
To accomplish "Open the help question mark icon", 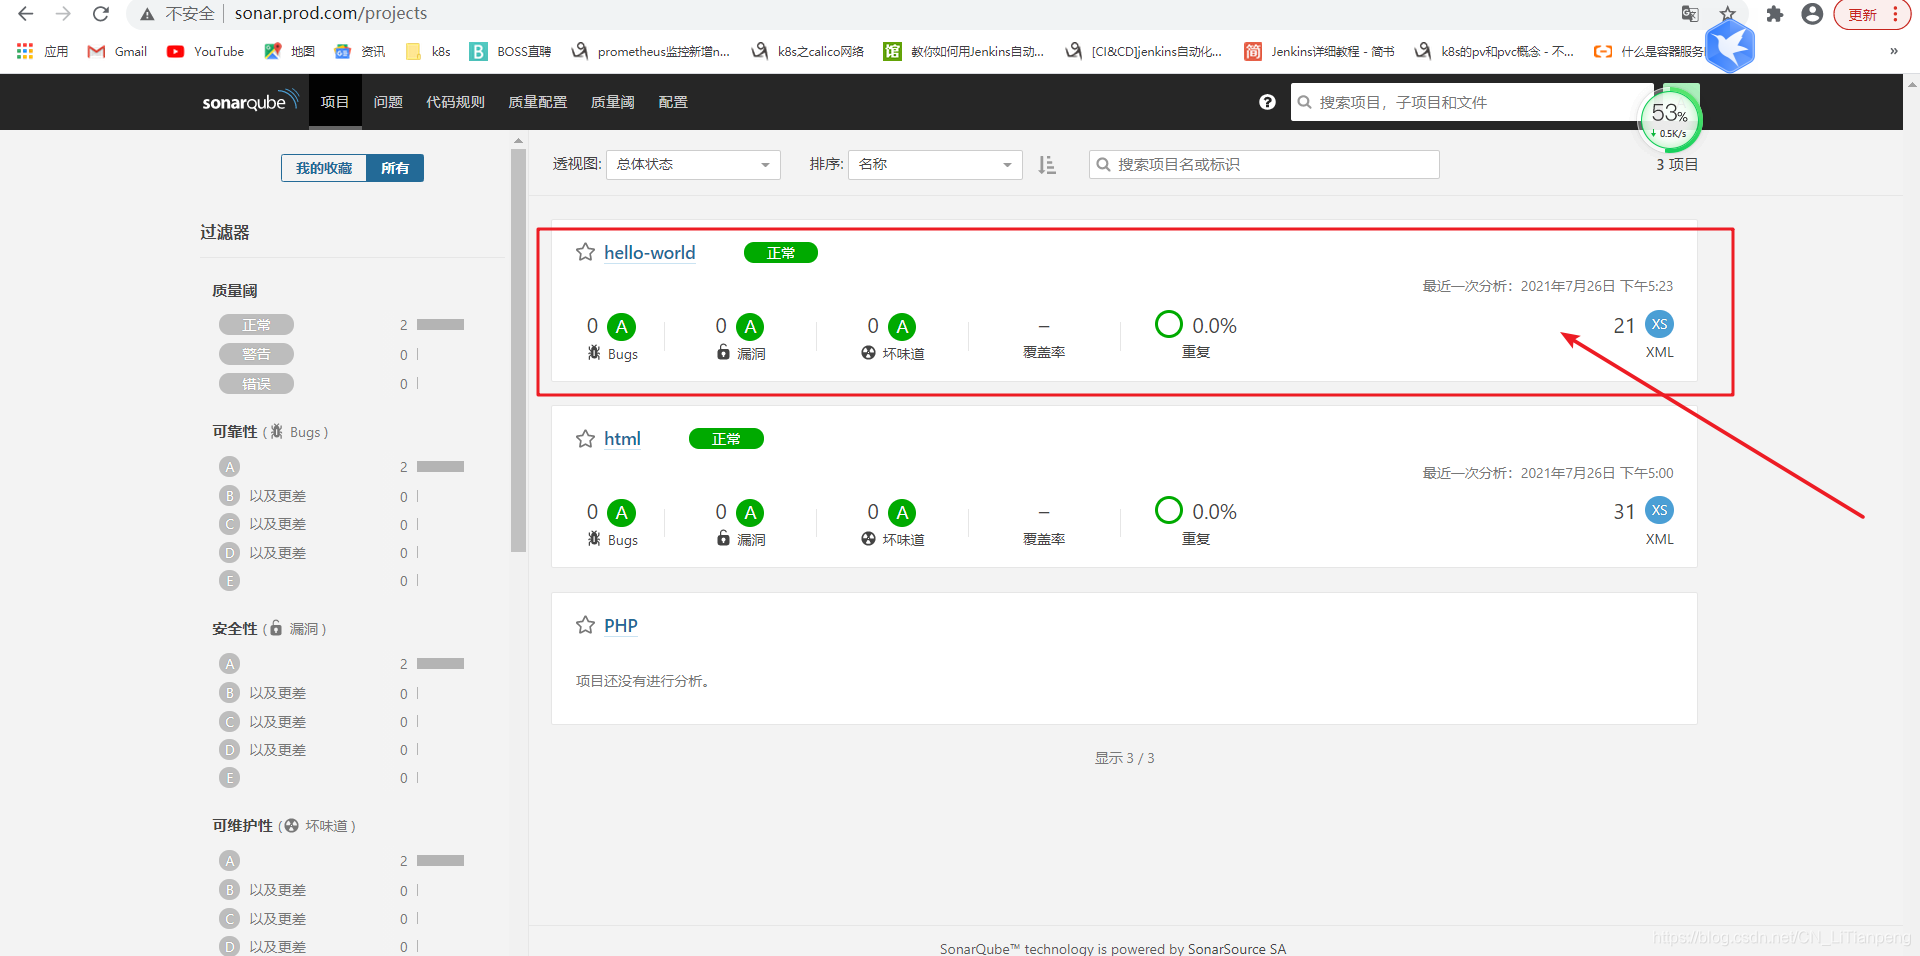I will point(1267,102).
